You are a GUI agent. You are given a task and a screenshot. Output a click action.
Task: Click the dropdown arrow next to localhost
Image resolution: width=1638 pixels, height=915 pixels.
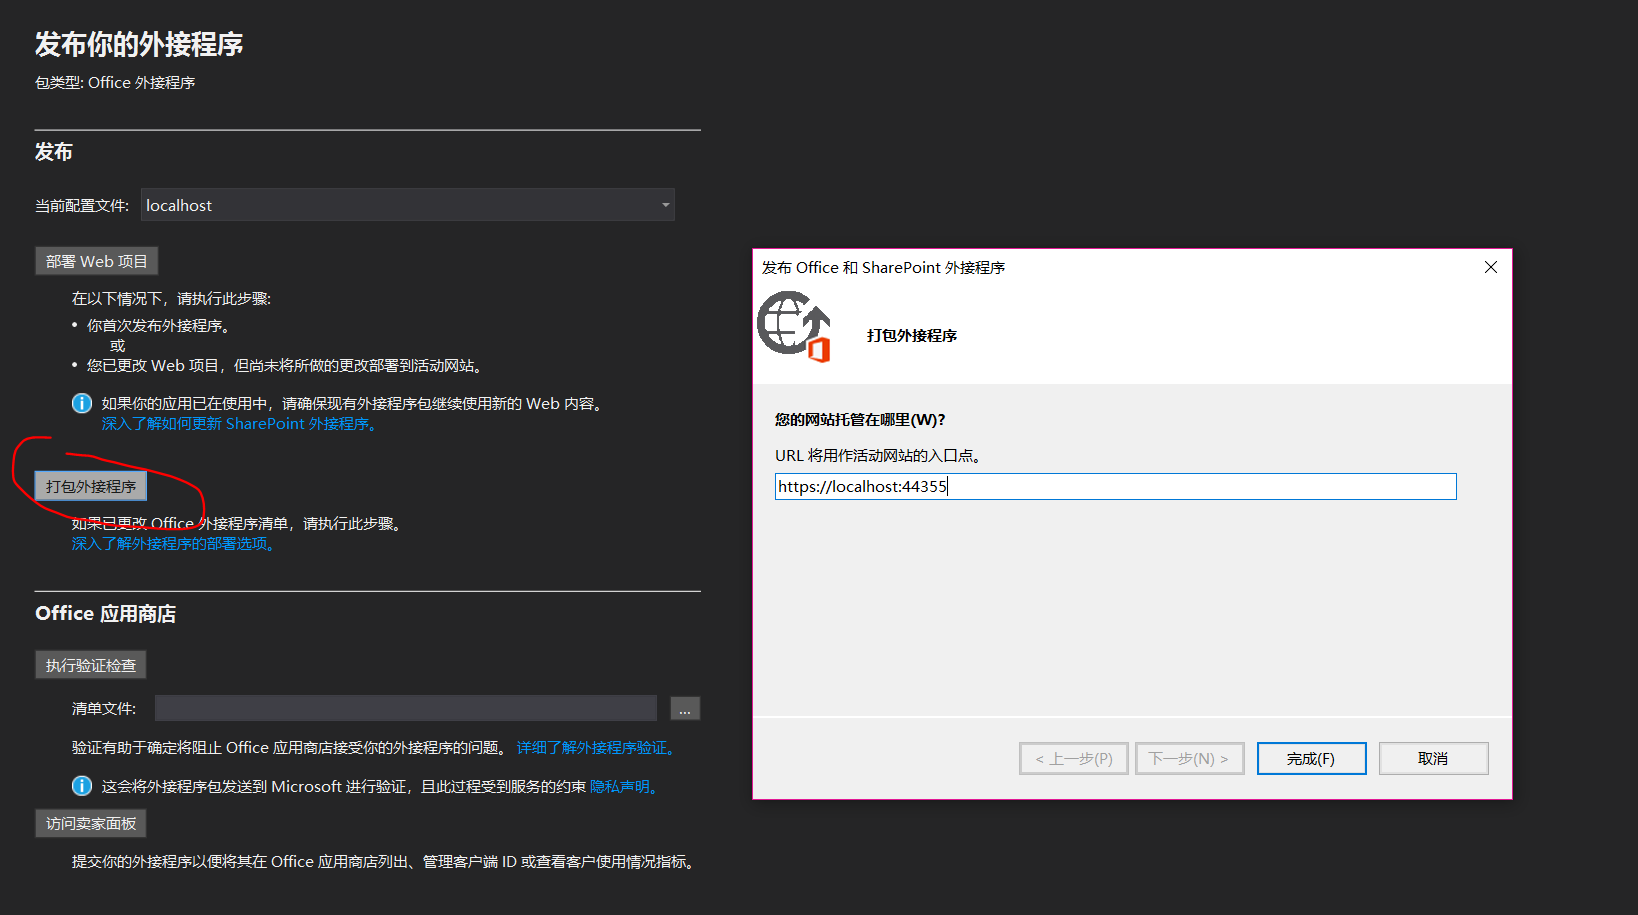pyautogui.click(x=664, y=205)
